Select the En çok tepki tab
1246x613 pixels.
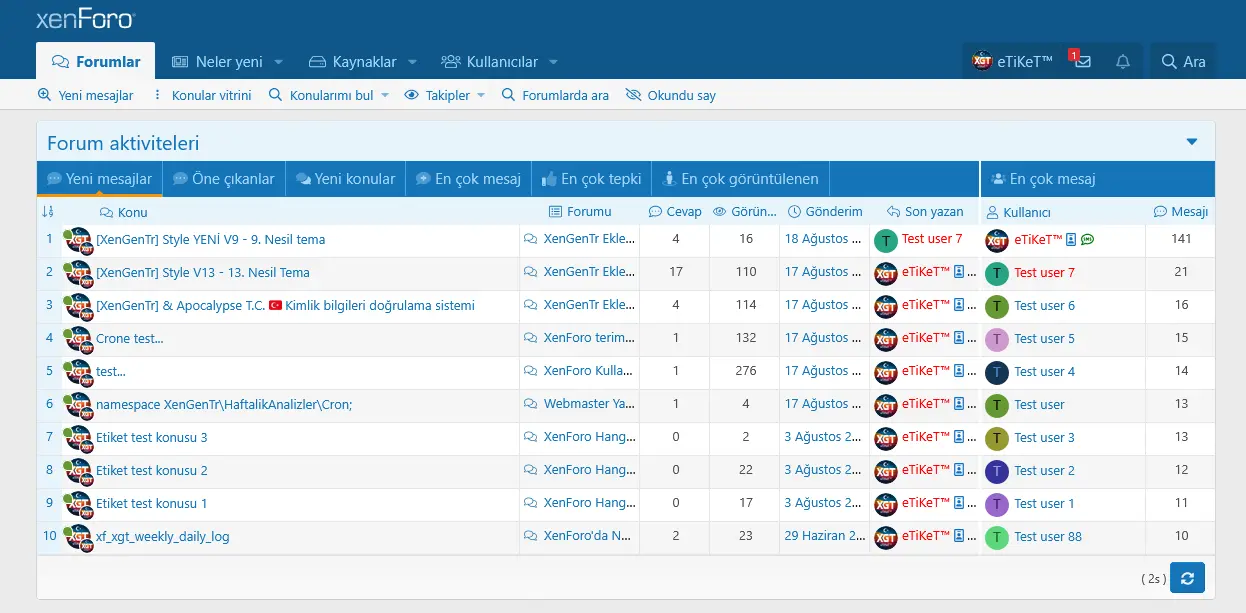(x=590, y=179)
